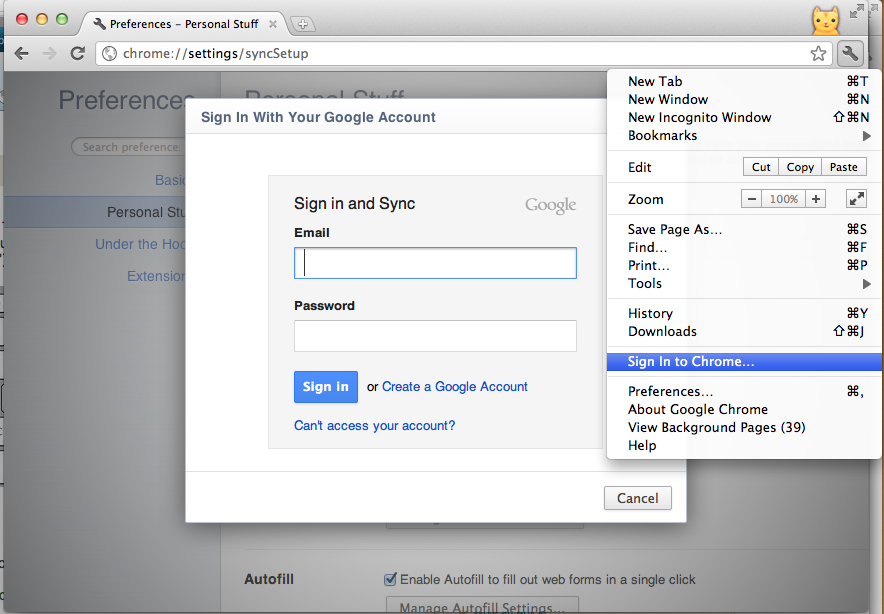This screenshot has width=884, height=614.
Task: Enter fullscreen from the Zoom row icon
Action: pyautogui.click(x=856, y=198)
